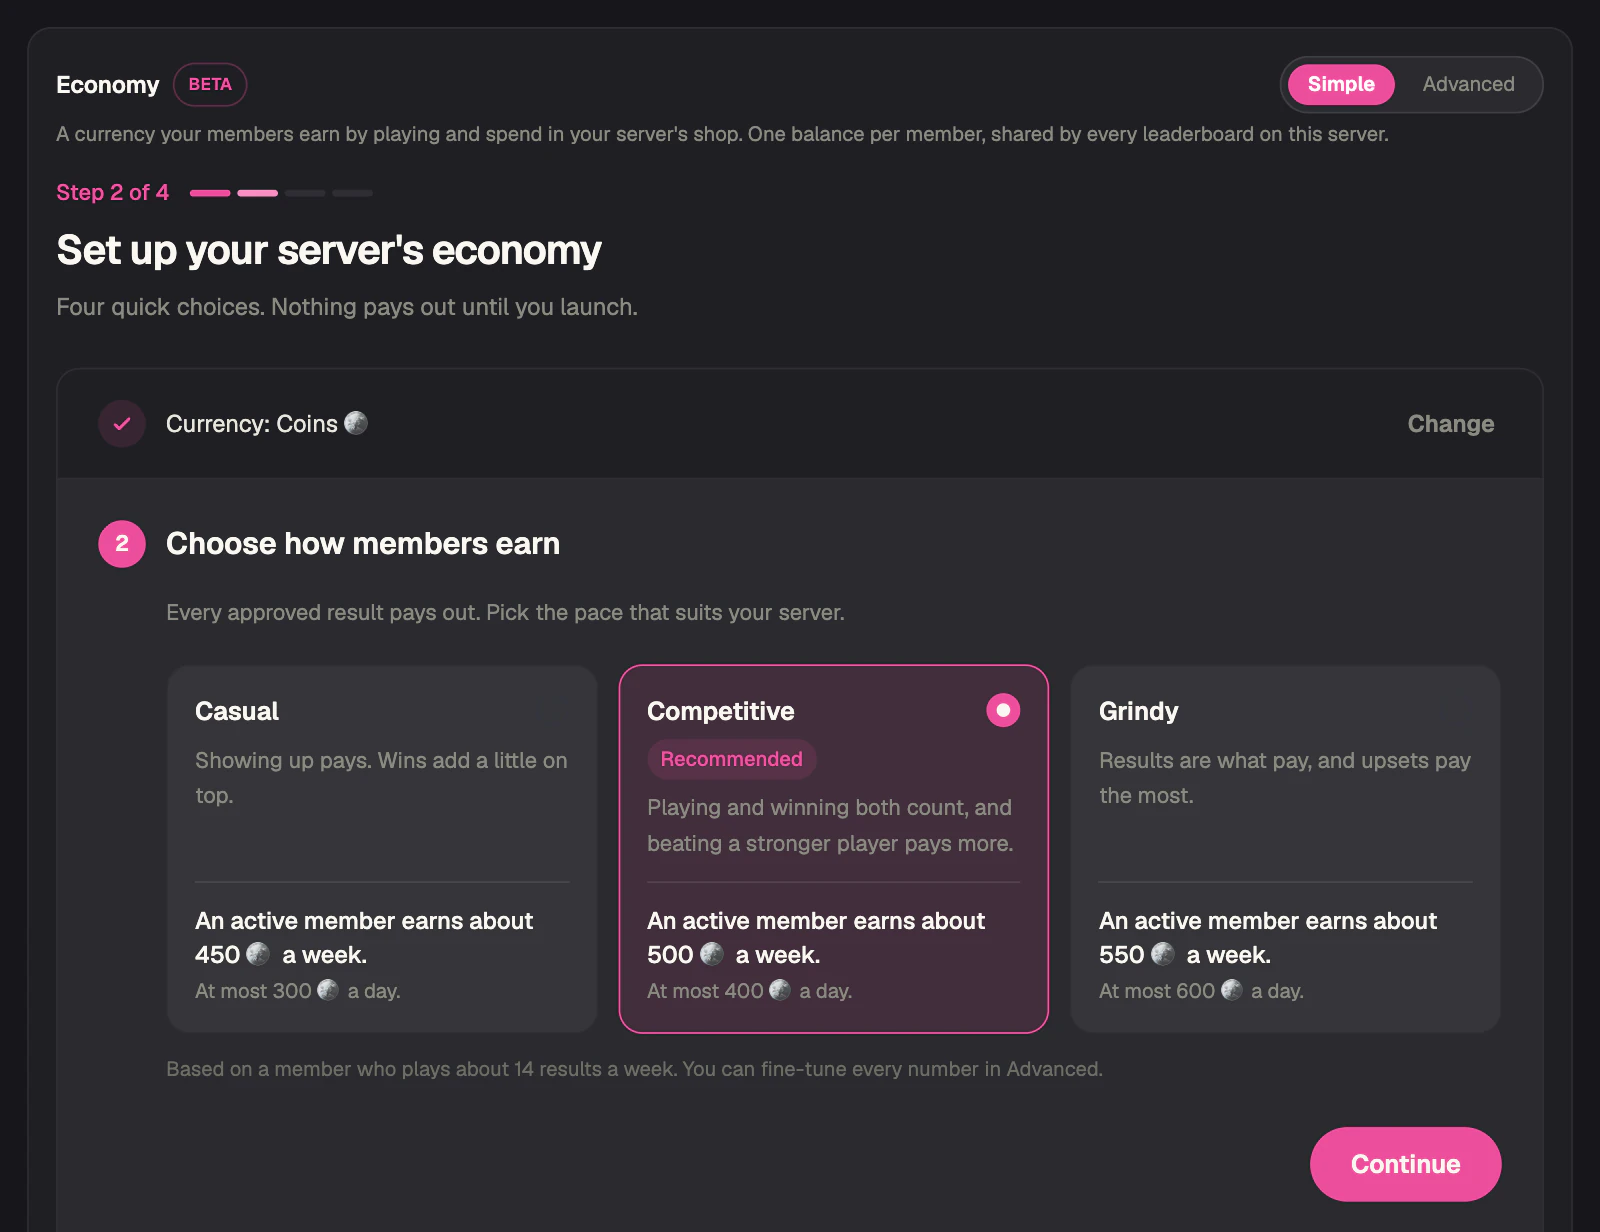Select the Casual earning pace card

(x=382, y=849)
